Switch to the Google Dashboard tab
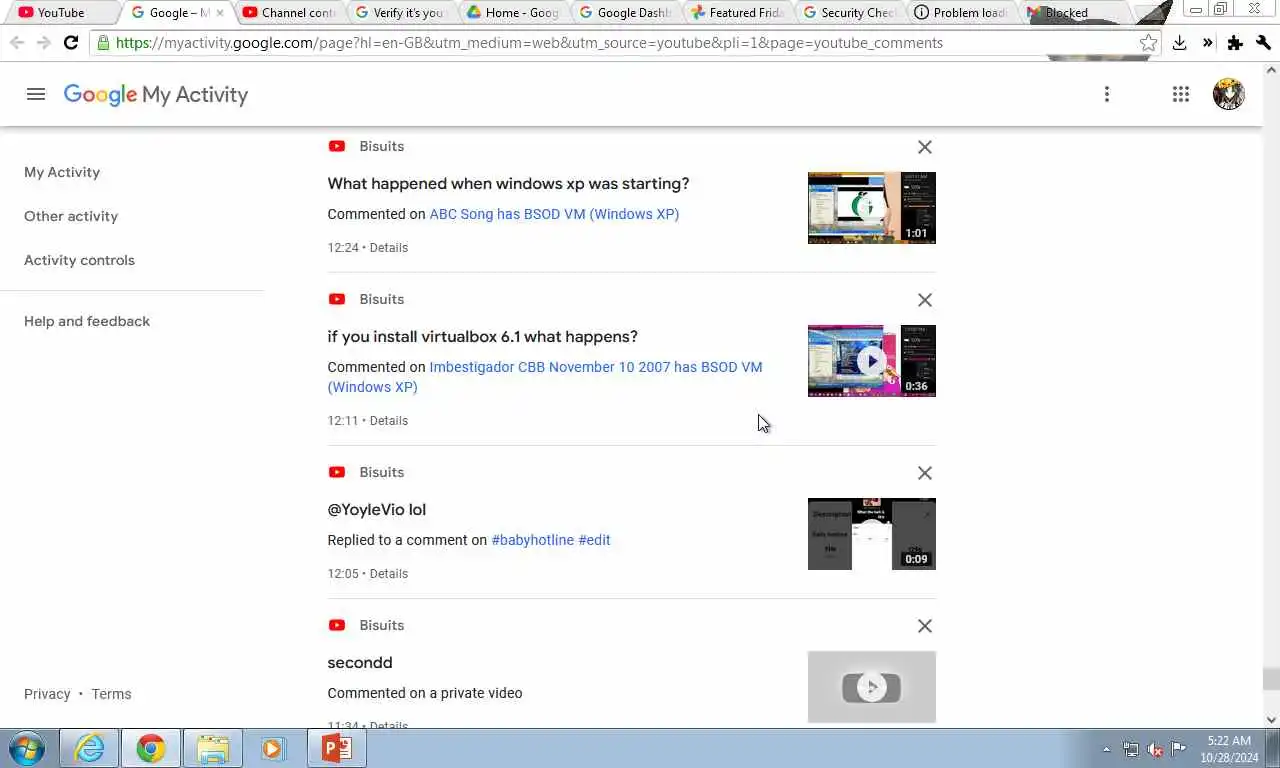This screenshot has height=768, width=1280. click(x=624, y=13)
